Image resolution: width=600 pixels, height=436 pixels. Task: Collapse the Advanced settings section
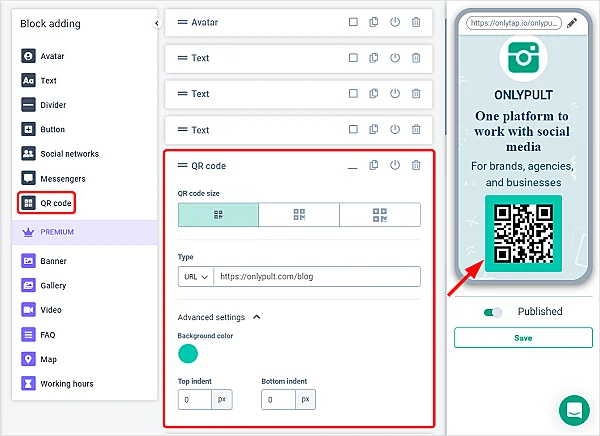256,317
